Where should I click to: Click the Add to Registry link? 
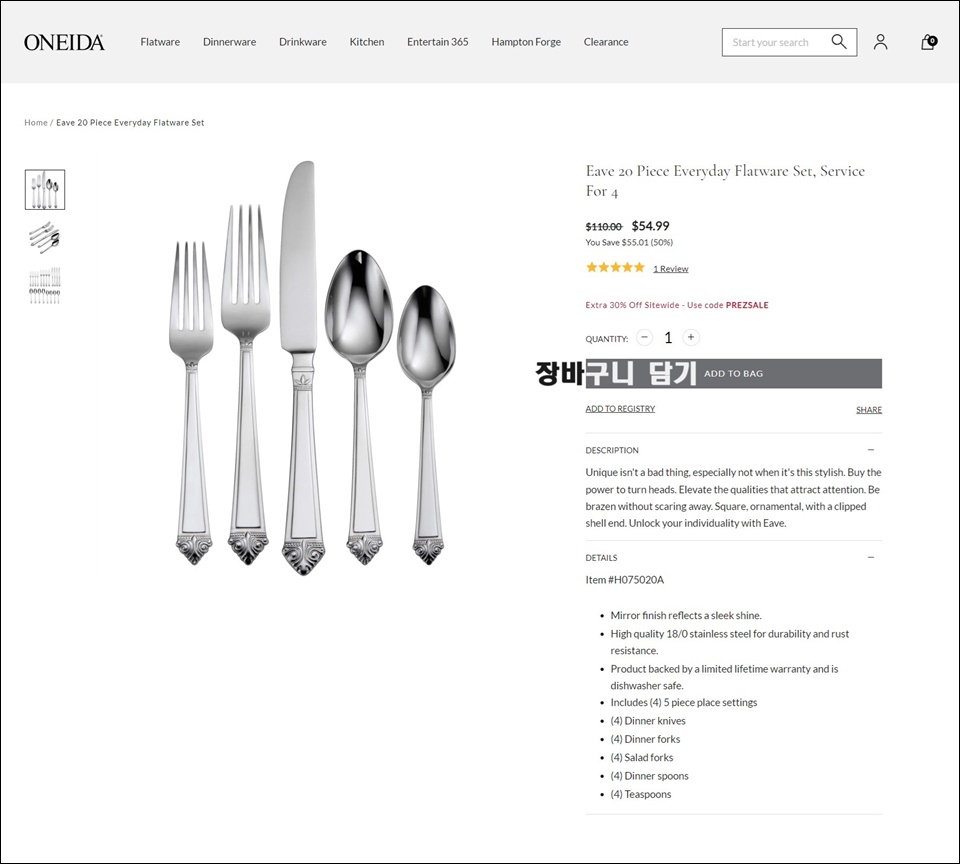pos(620,408)
